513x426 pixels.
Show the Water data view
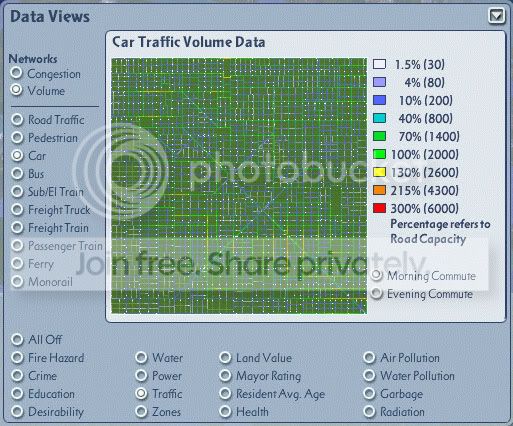(141, 357)
